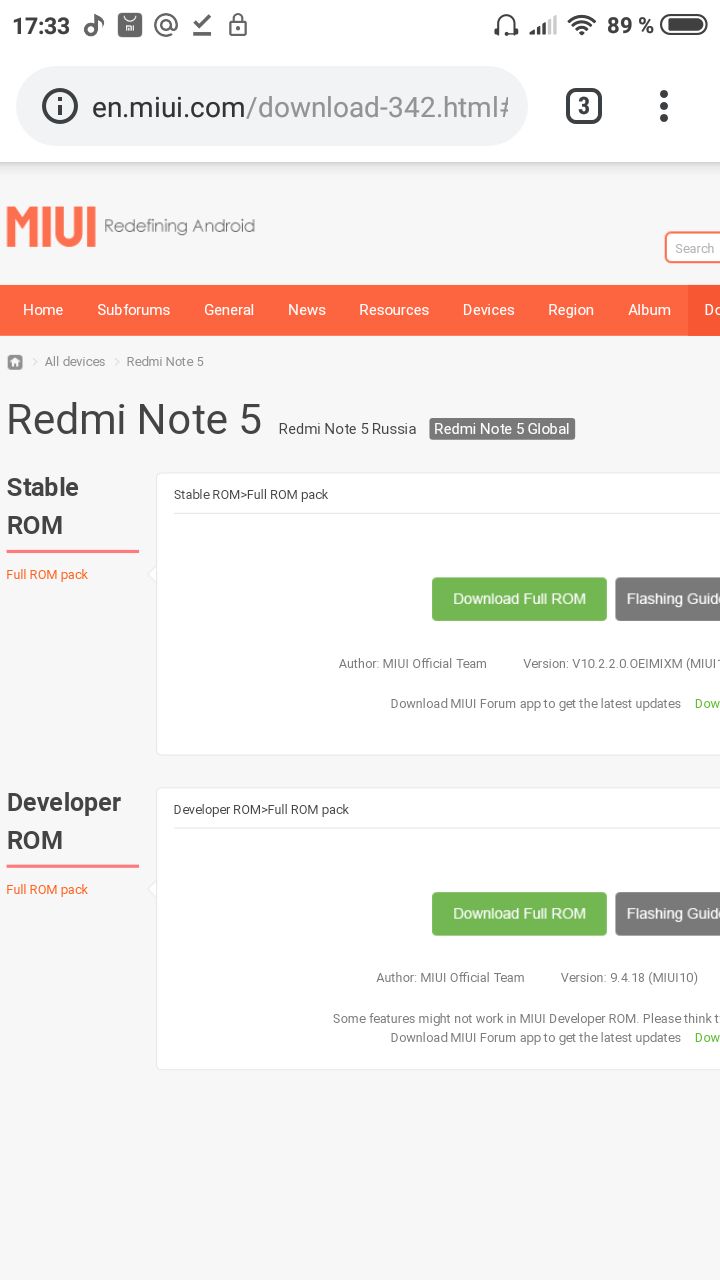The image size is (720, 1280).
Task: Open the Album menu item
Action: pos(649,310)
